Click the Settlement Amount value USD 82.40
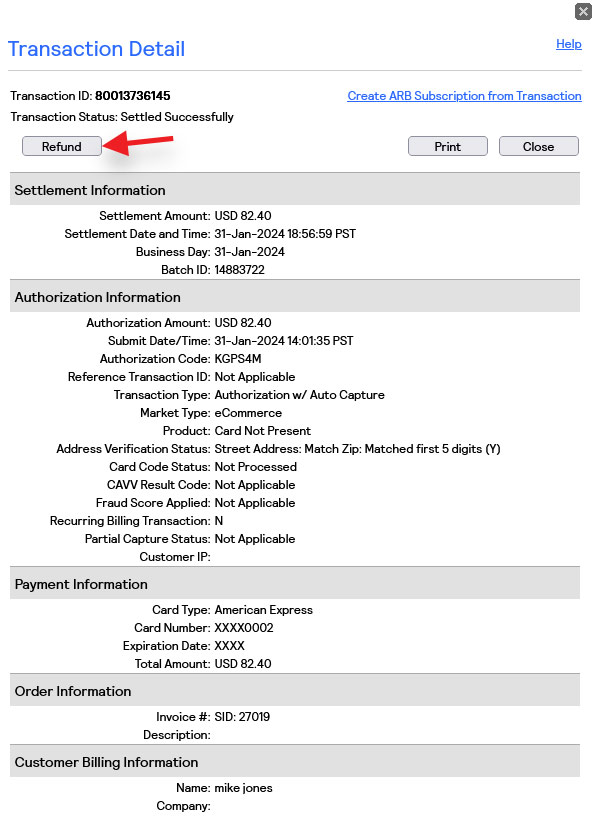594x822 pixels. point(243,215)
